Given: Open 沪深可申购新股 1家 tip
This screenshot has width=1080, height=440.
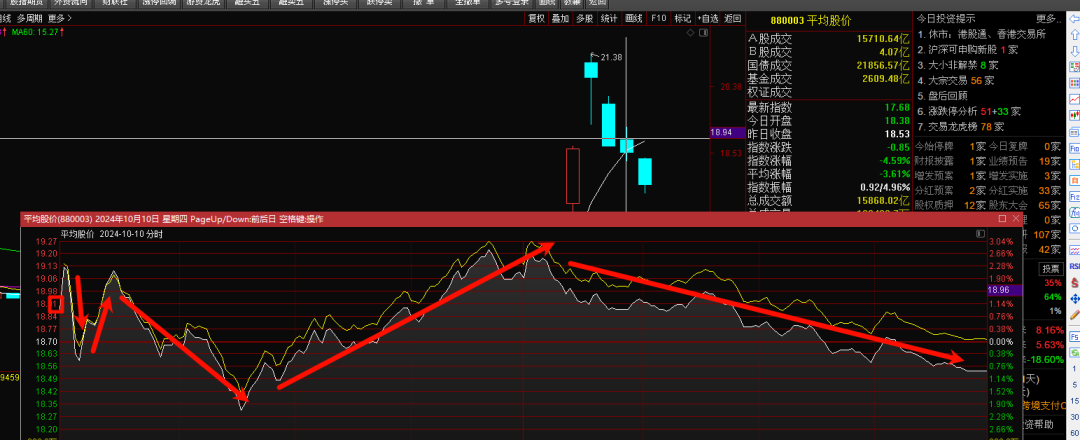Looking at the screenshot, I should 968,50.
